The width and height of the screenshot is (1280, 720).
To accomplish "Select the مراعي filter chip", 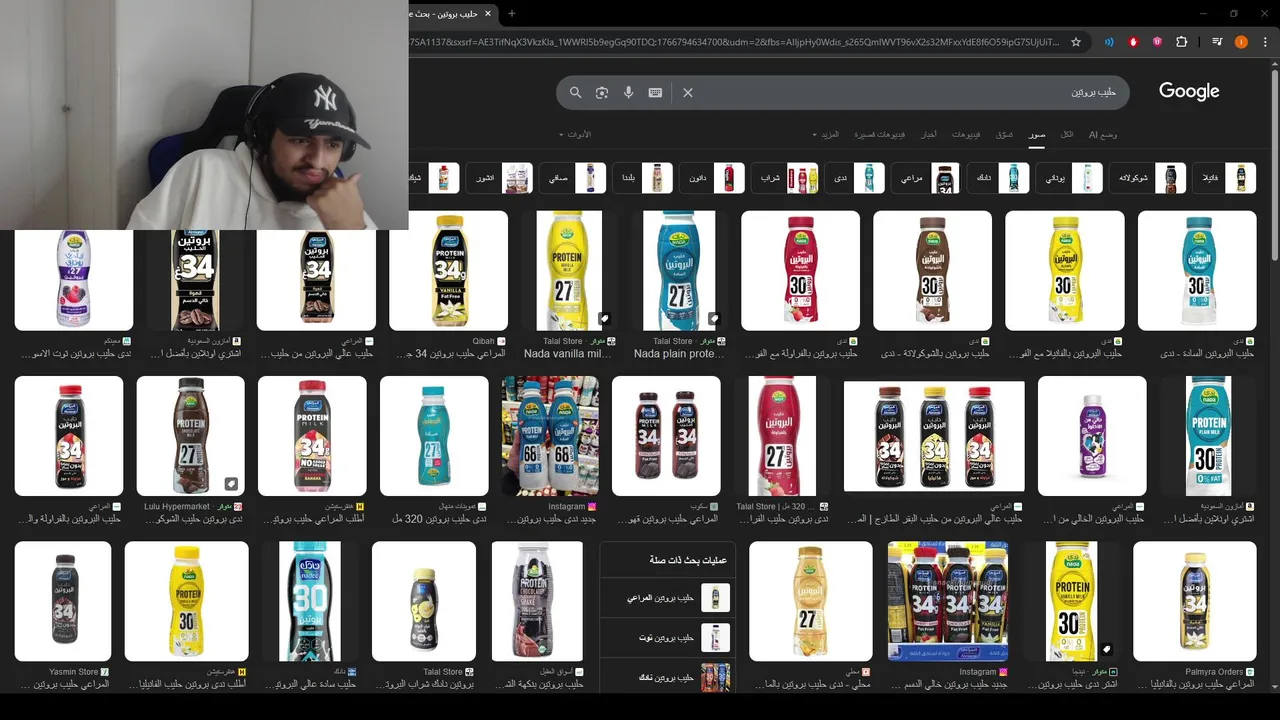I will click(925, 178).
